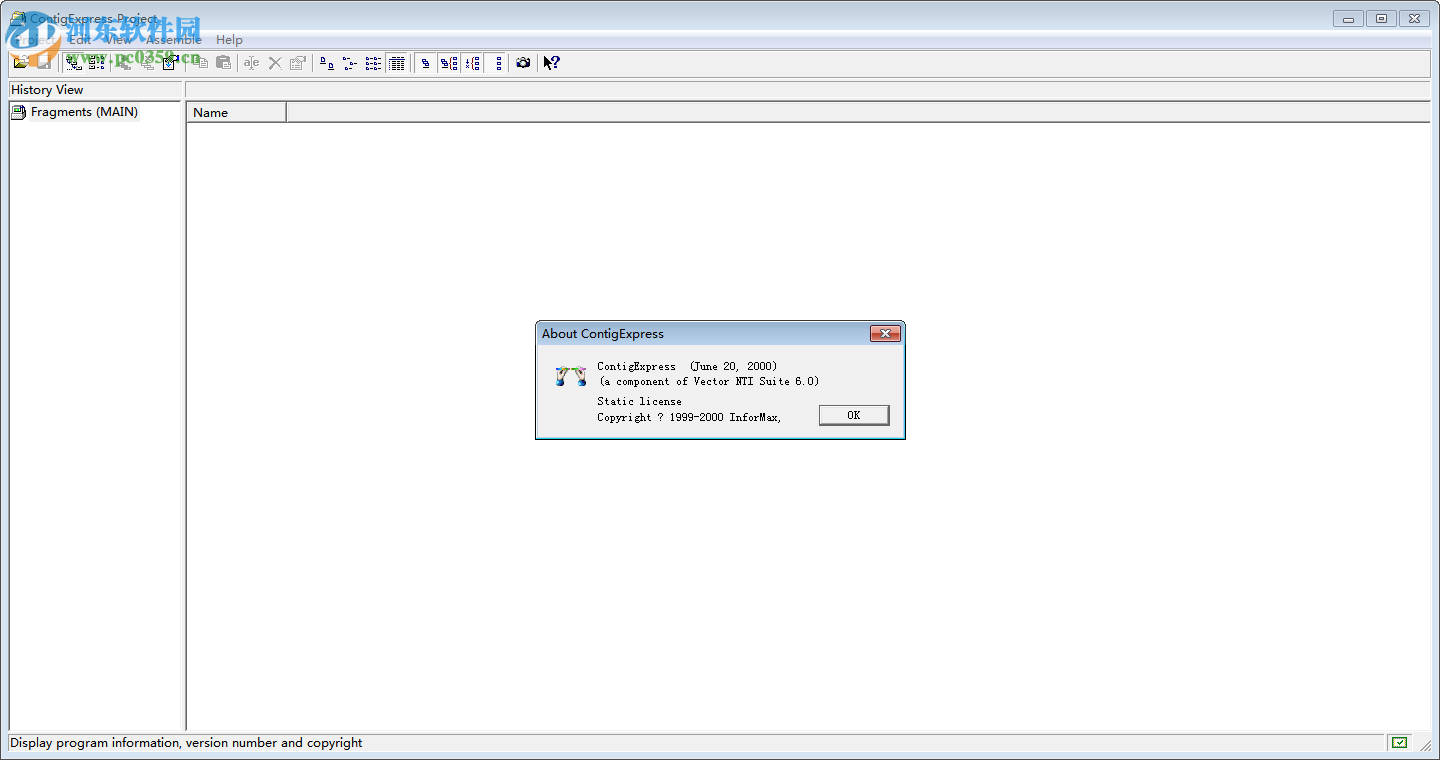Click the Copy toolbar icon
1440x760 pixels.
[201, 62]
